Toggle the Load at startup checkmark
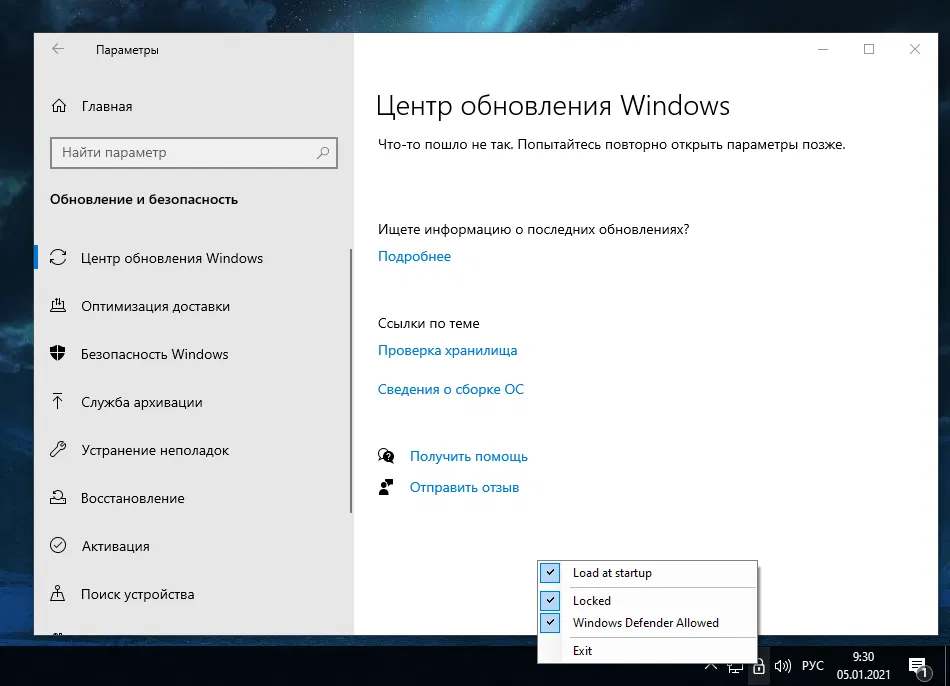The image size is (950, 686). click(x=550, y=573)
